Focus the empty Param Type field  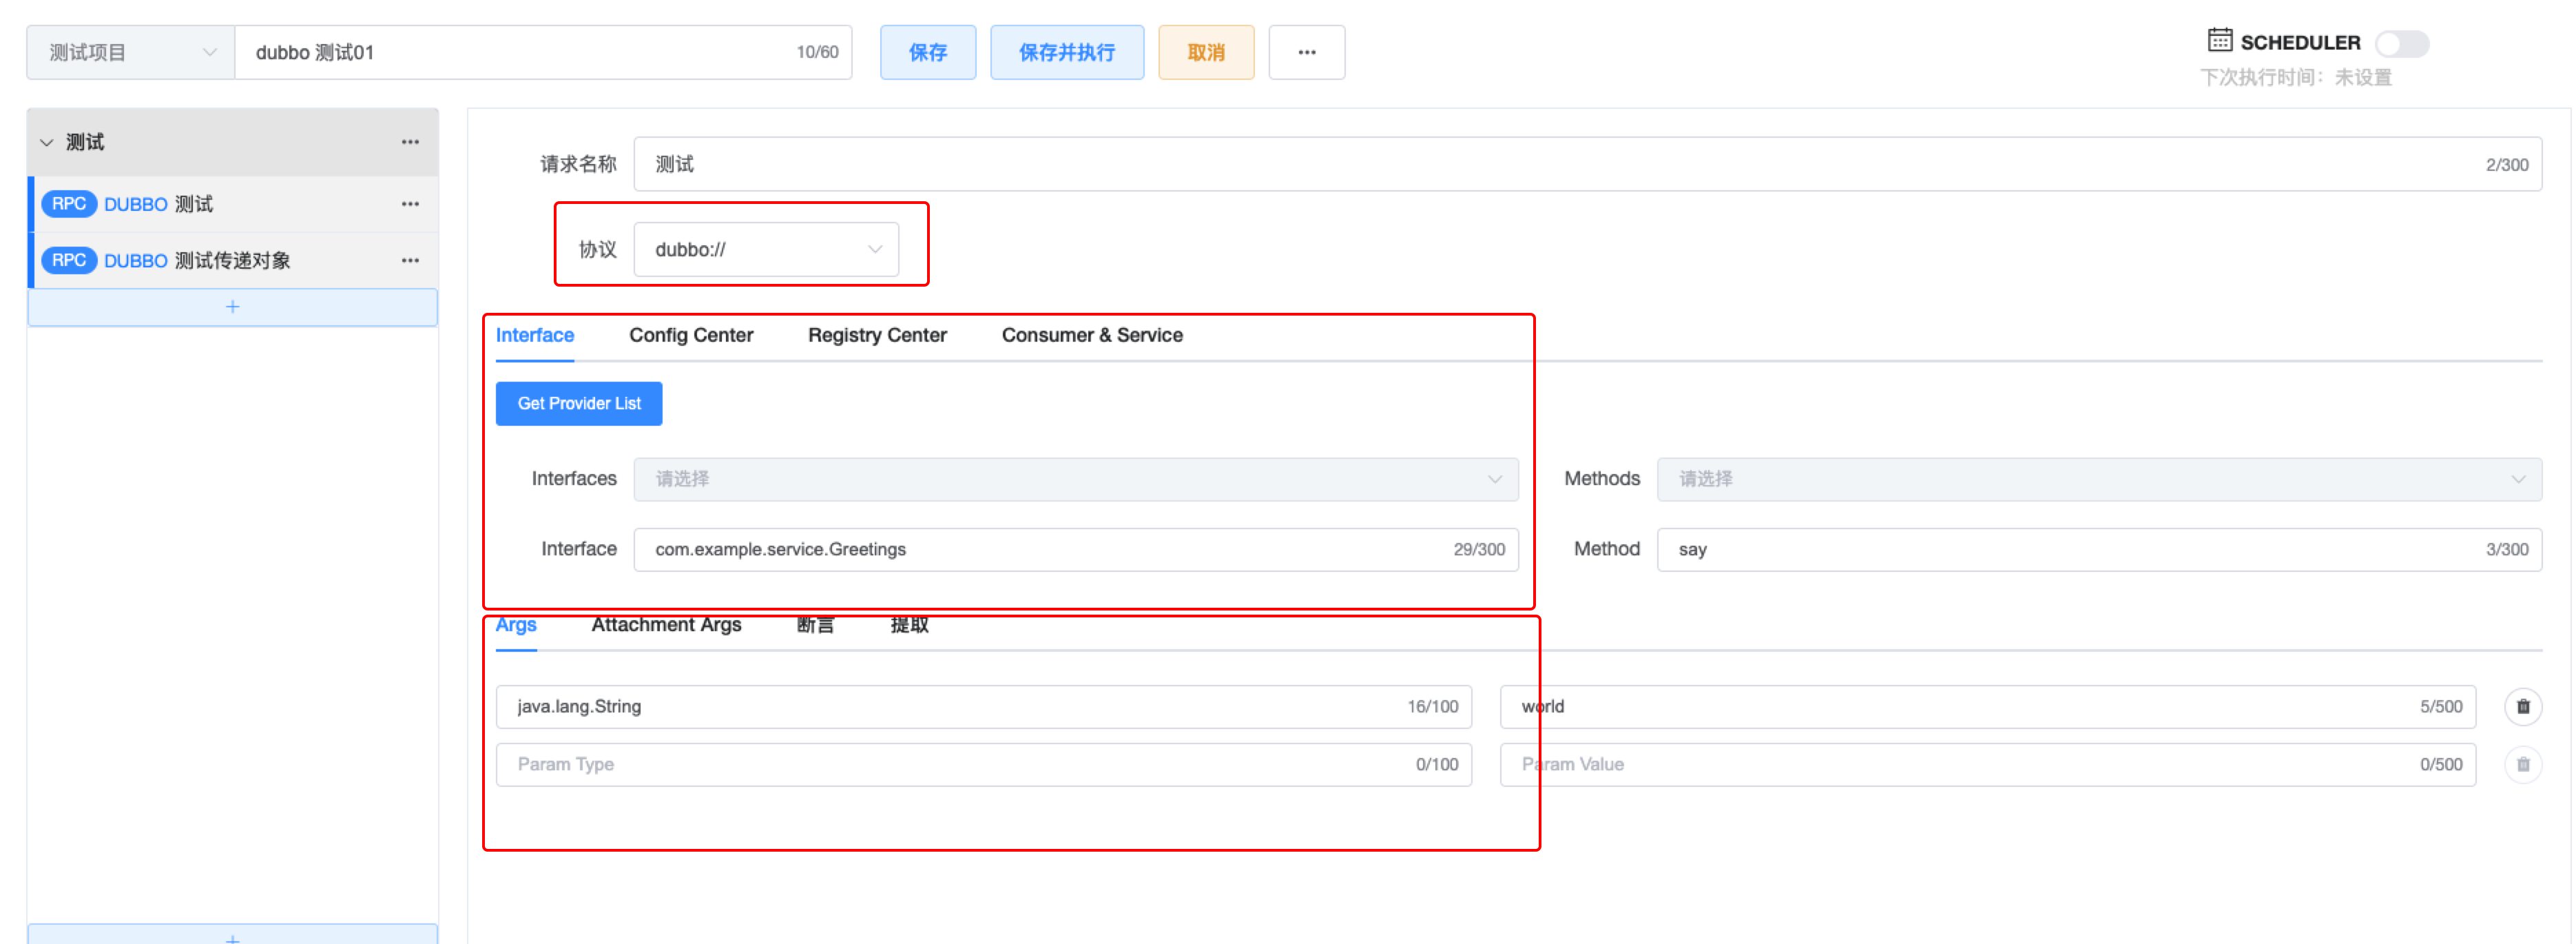click(x=983, y=765)
